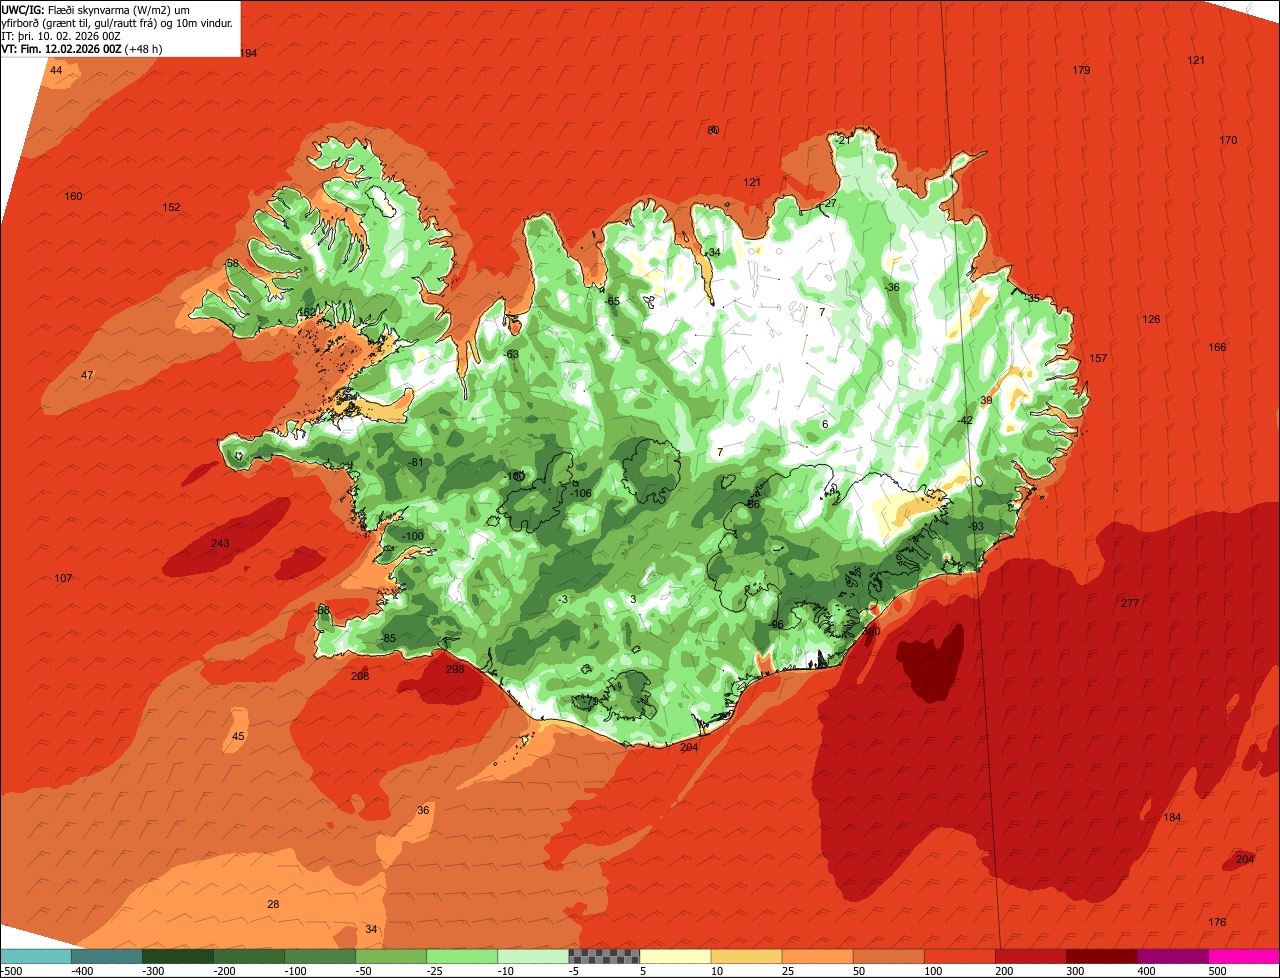Click the map value 160 northwest of Iceland
The height and width of the screenshot is (978, 1280).
tap(73, 196)
